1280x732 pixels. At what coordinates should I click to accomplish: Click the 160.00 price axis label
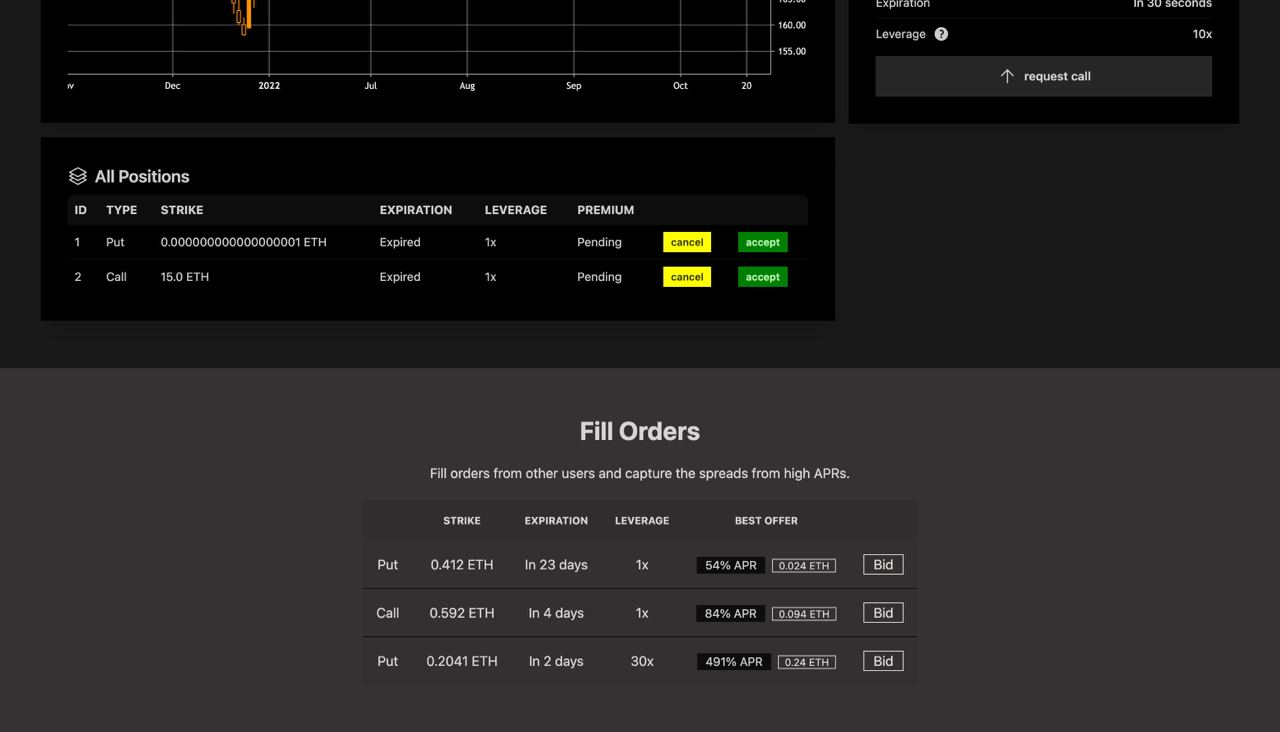(x=792, y=25)
